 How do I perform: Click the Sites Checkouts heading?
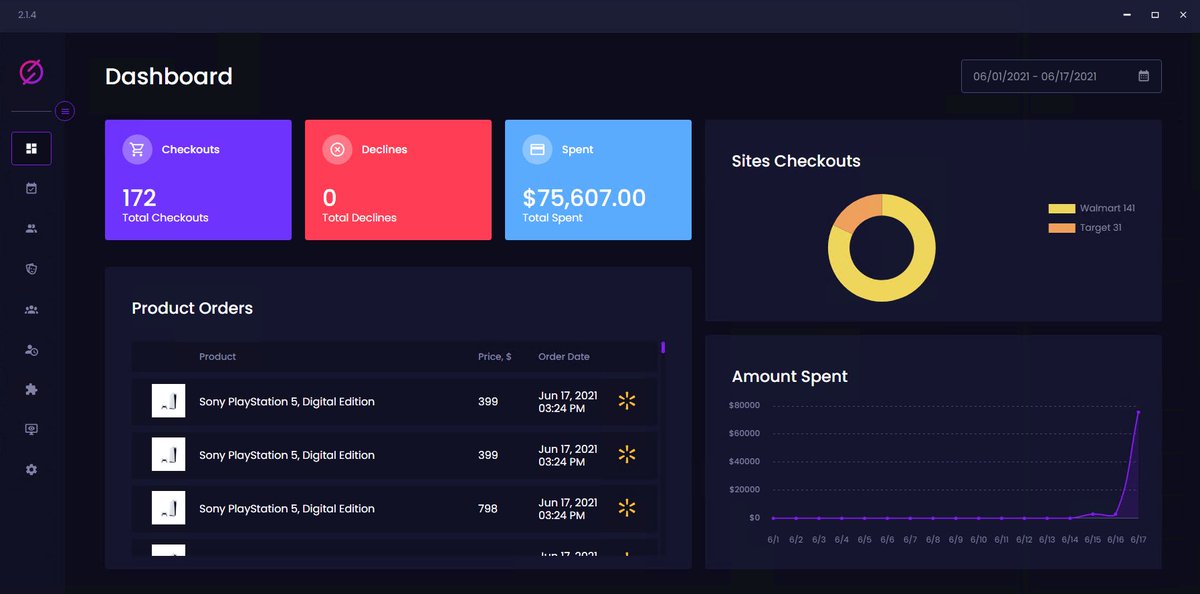(x=796, y=161)
